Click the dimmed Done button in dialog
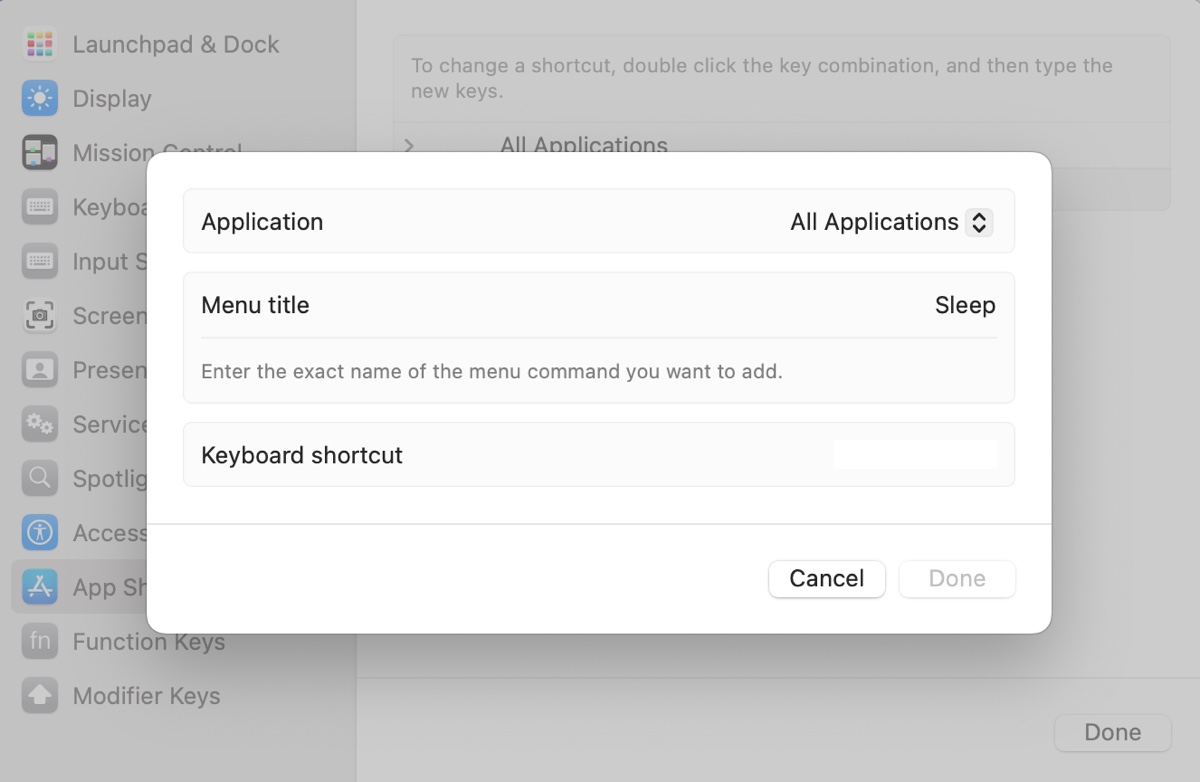The width and height of the screenshot is (1200, 782). pos(957,579)
